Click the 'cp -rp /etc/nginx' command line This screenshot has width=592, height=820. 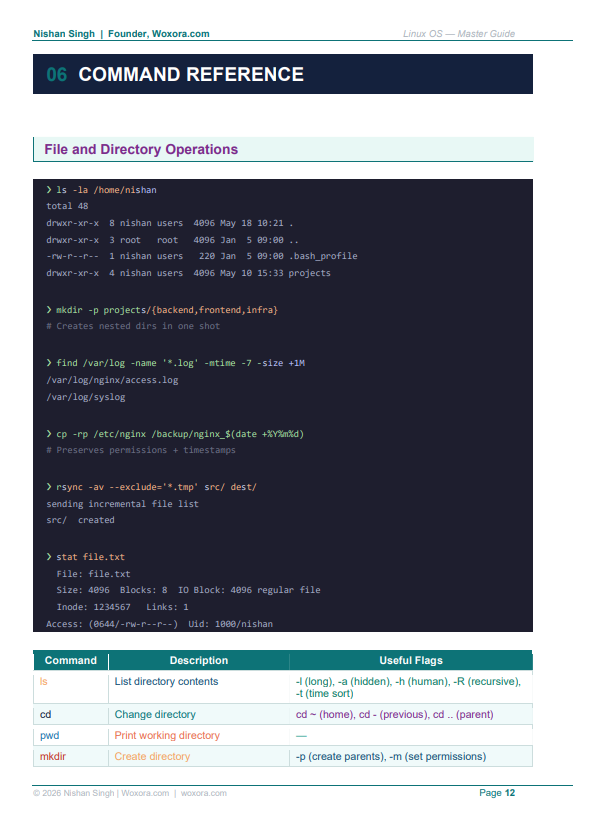click(175, 434)
